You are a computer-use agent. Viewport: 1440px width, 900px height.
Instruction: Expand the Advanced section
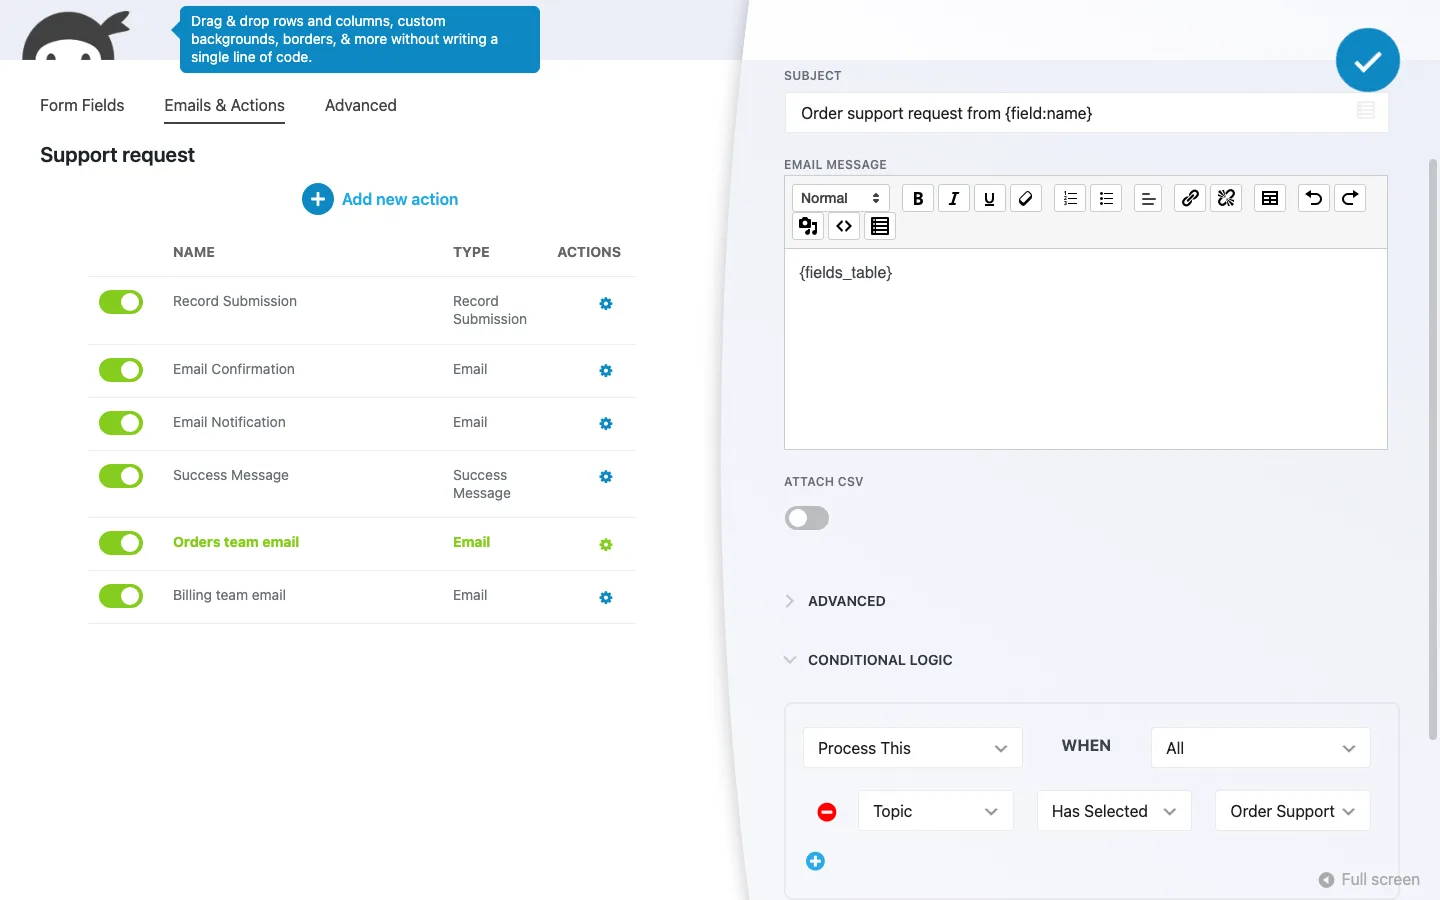point(835,601)
